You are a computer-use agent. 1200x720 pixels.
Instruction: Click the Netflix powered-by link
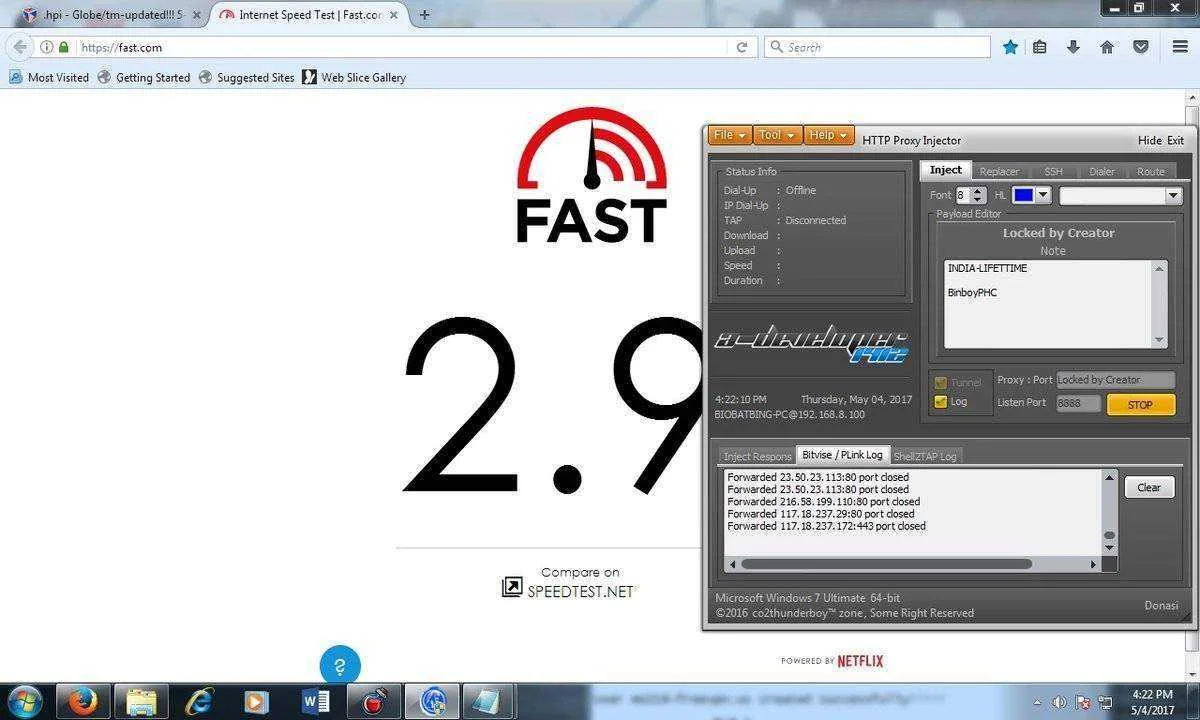pos(832,661)
